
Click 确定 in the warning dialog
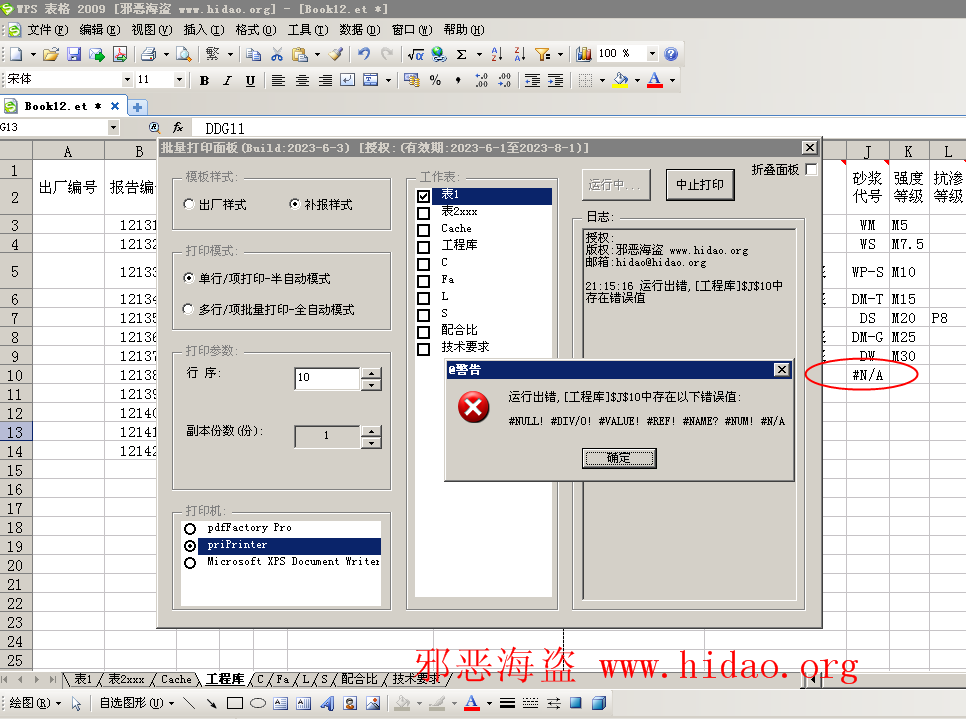[x=619, y=458]
